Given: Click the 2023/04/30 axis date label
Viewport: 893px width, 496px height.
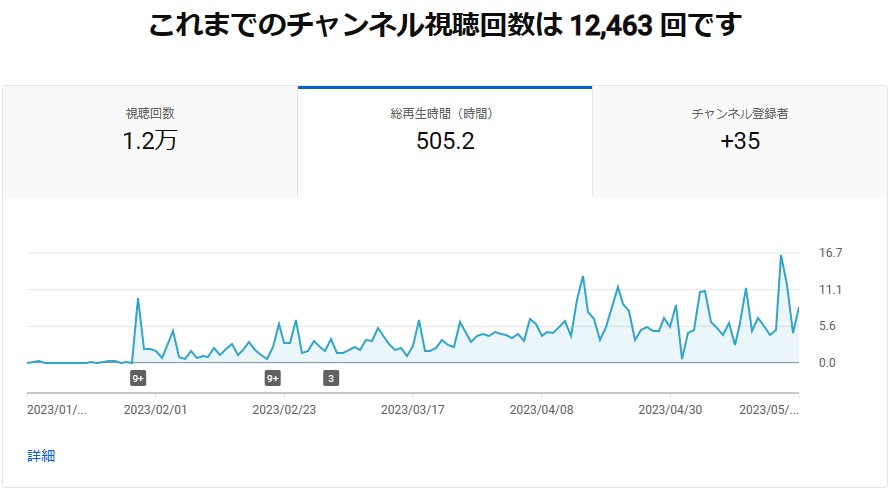Looking at the screenshot, I should coord(670,410).
